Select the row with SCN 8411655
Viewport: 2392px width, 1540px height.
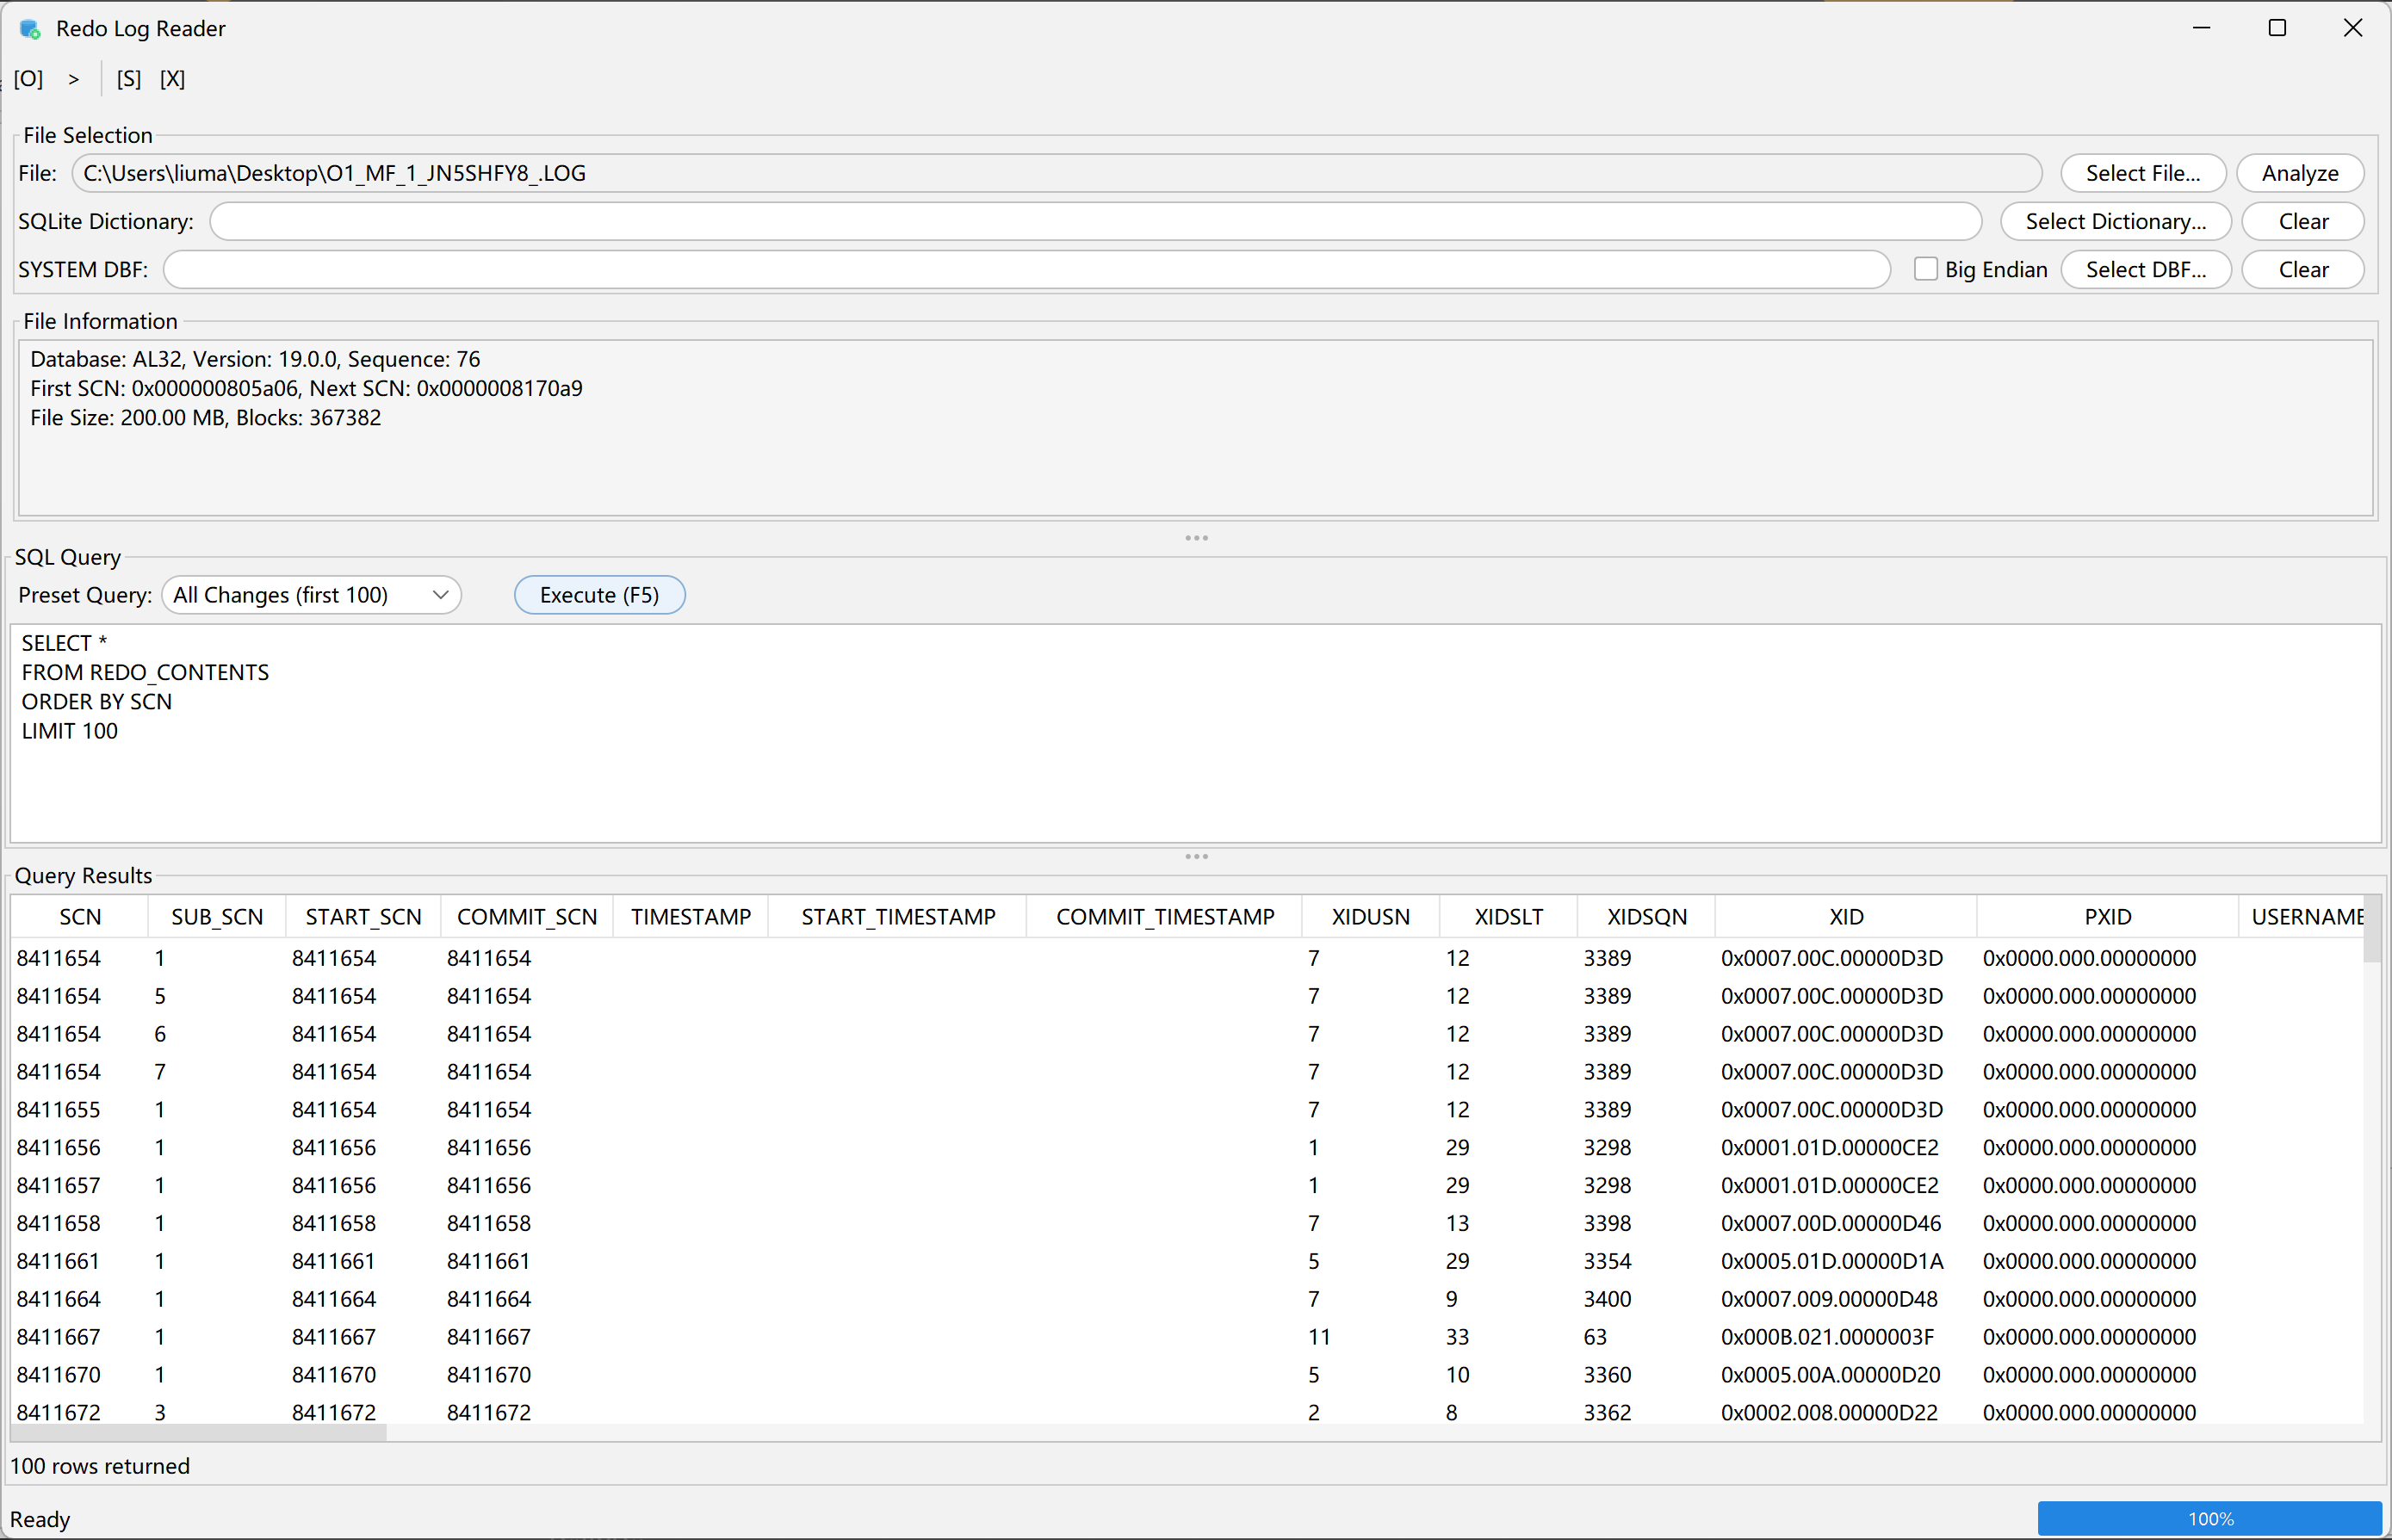(x=1187, y=1110)
